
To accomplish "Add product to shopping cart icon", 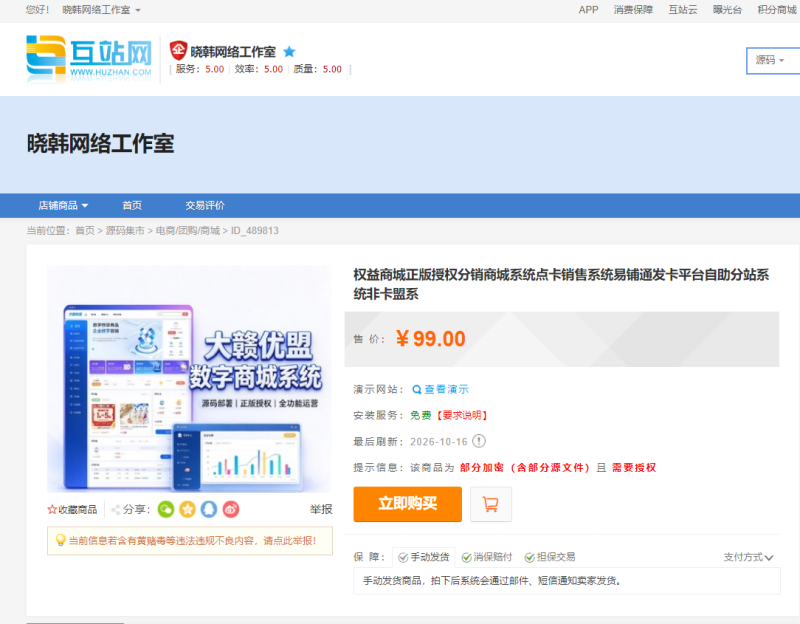I will 490,504.
